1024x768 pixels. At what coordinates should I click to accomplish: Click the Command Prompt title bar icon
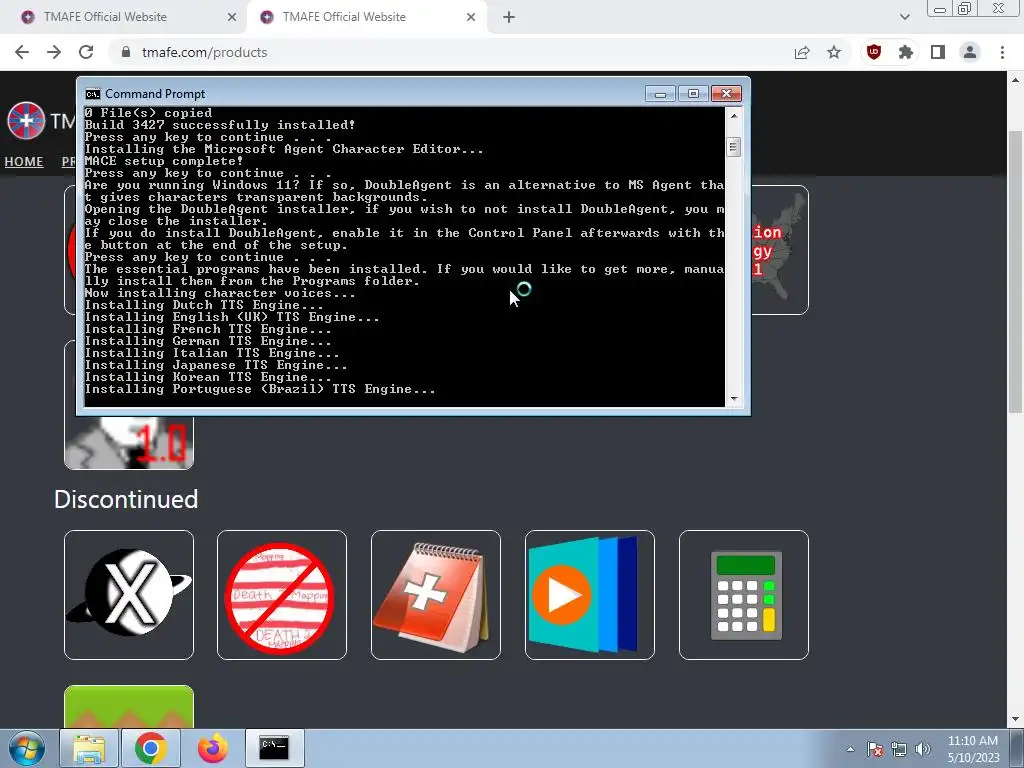point(93,94)
